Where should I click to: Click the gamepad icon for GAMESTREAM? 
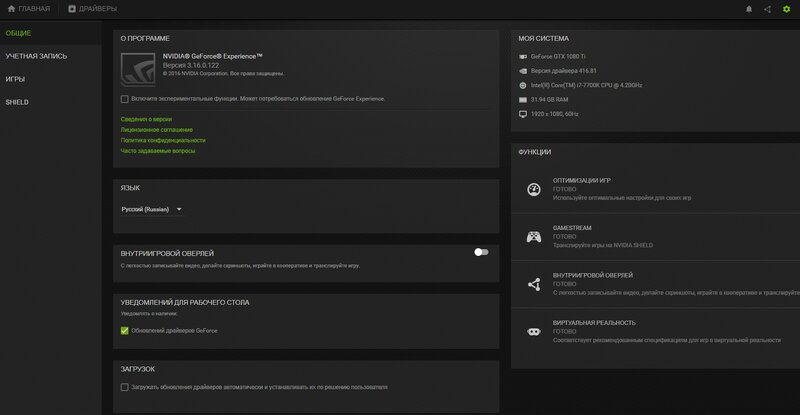pos(534,237)
